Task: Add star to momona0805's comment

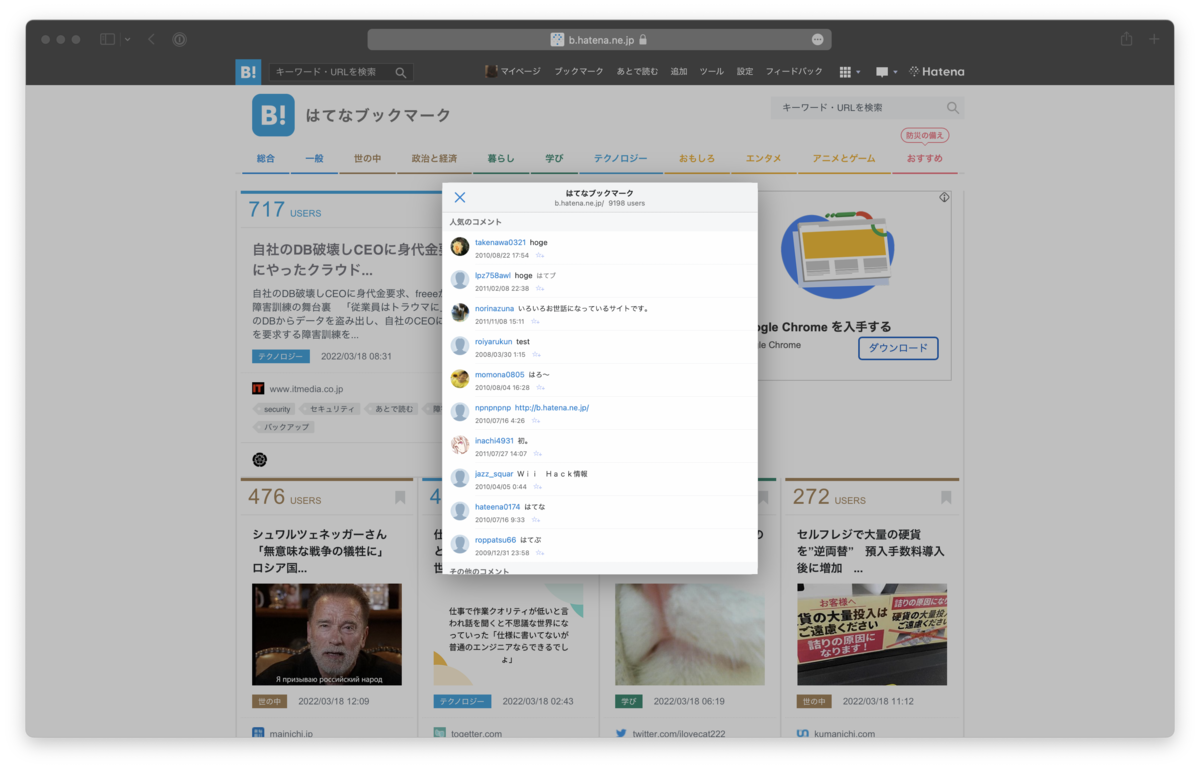Action: pos(540,388)
